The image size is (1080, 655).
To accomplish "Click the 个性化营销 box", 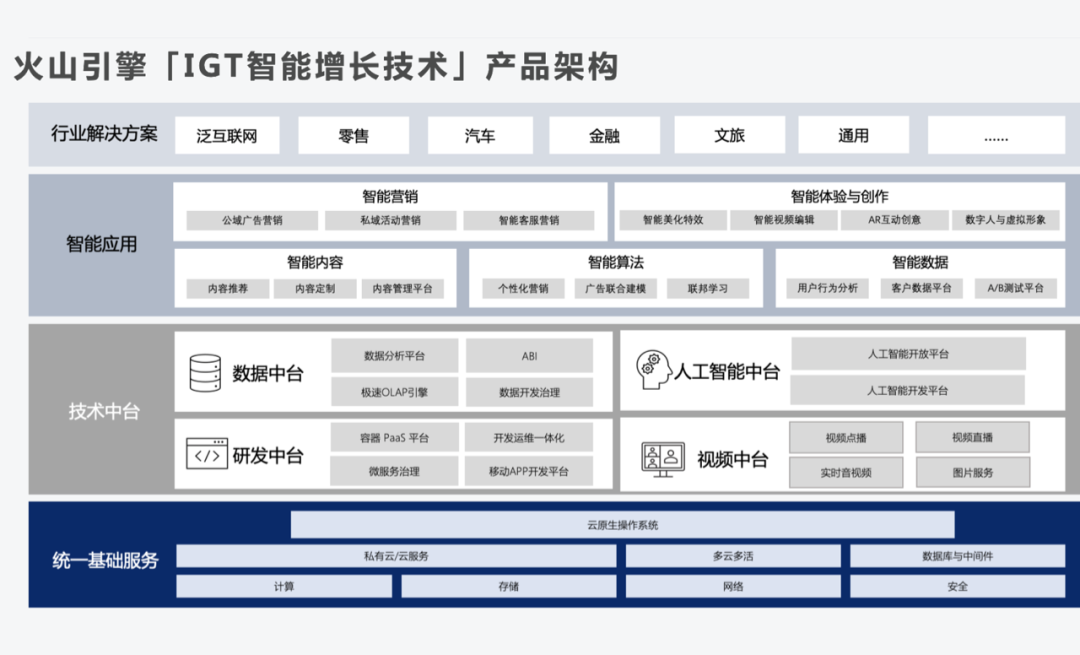I will pyautogui.click(x=523, y=289).
